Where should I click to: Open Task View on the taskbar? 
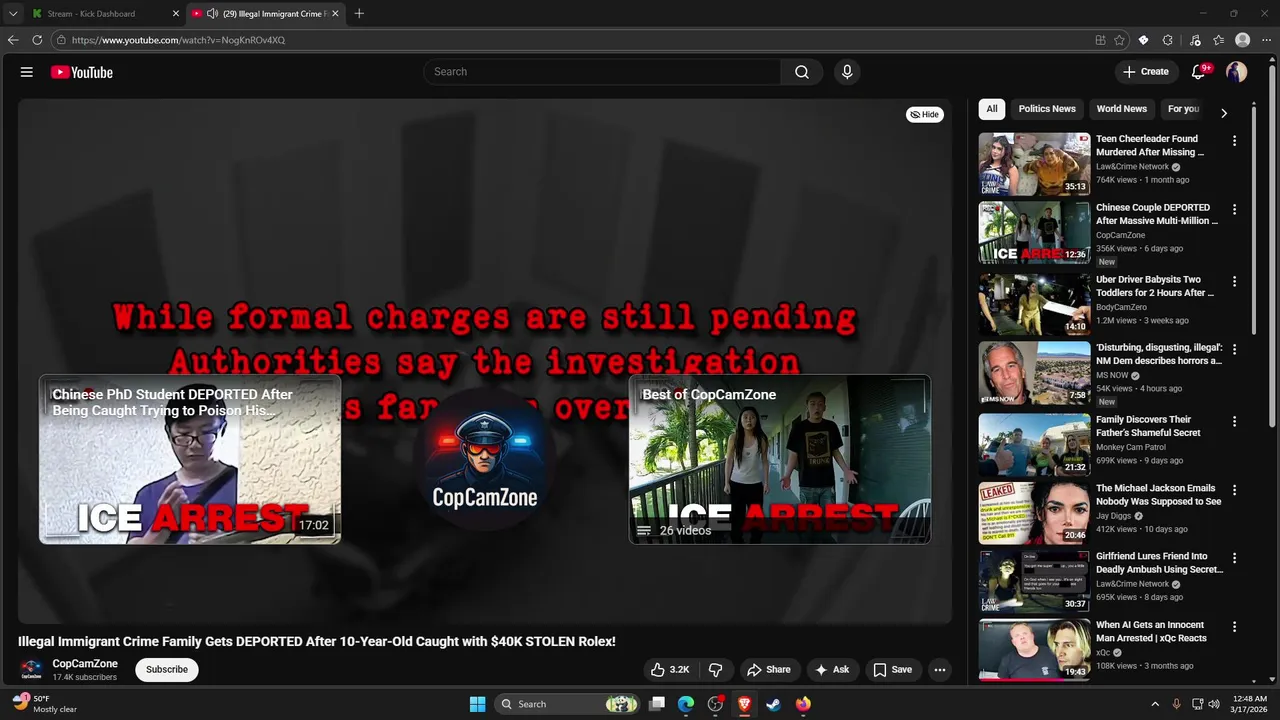[657, 704]
